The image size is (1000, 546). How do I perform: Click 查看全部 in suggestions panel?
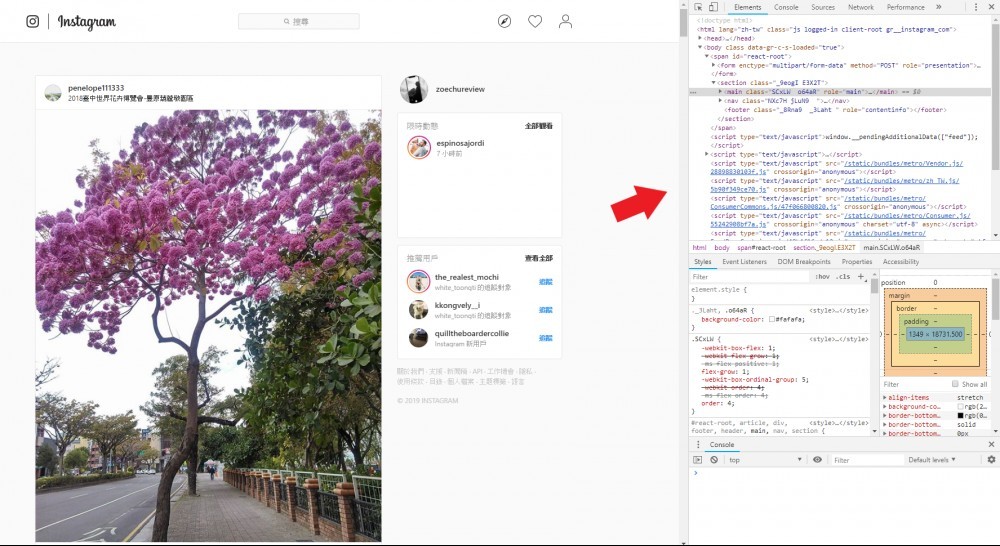(538, 258)
